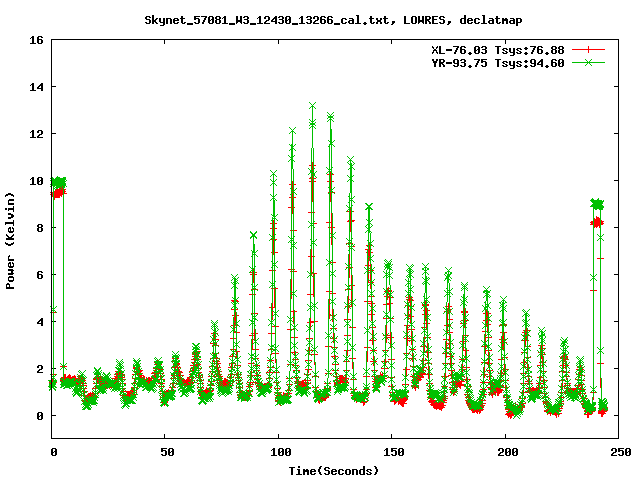Click y-axis tick value 10
640x480 pixels.
(36, 181)
